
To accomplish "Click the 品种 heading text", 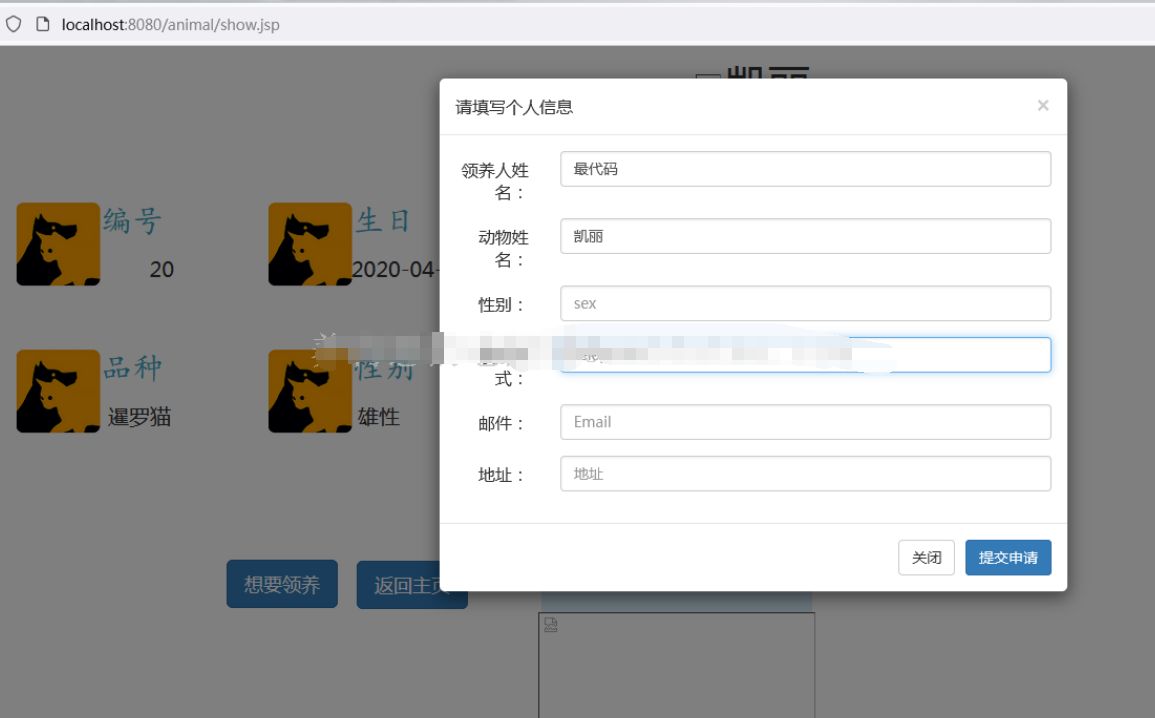I will 133,368.
